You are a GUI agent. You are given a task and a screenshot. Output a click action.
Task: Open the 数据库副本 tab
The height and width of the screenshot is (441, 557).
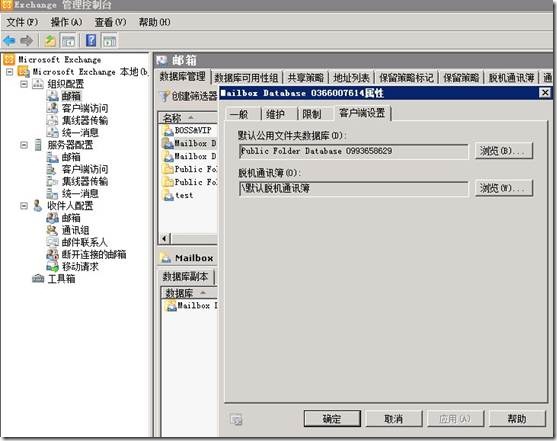185,277
